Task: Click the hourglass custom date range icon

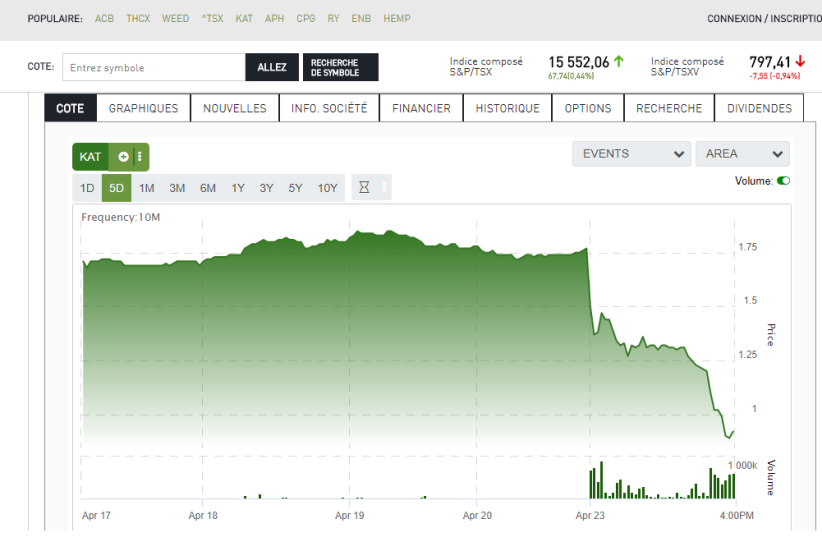Action: (364, 188)
